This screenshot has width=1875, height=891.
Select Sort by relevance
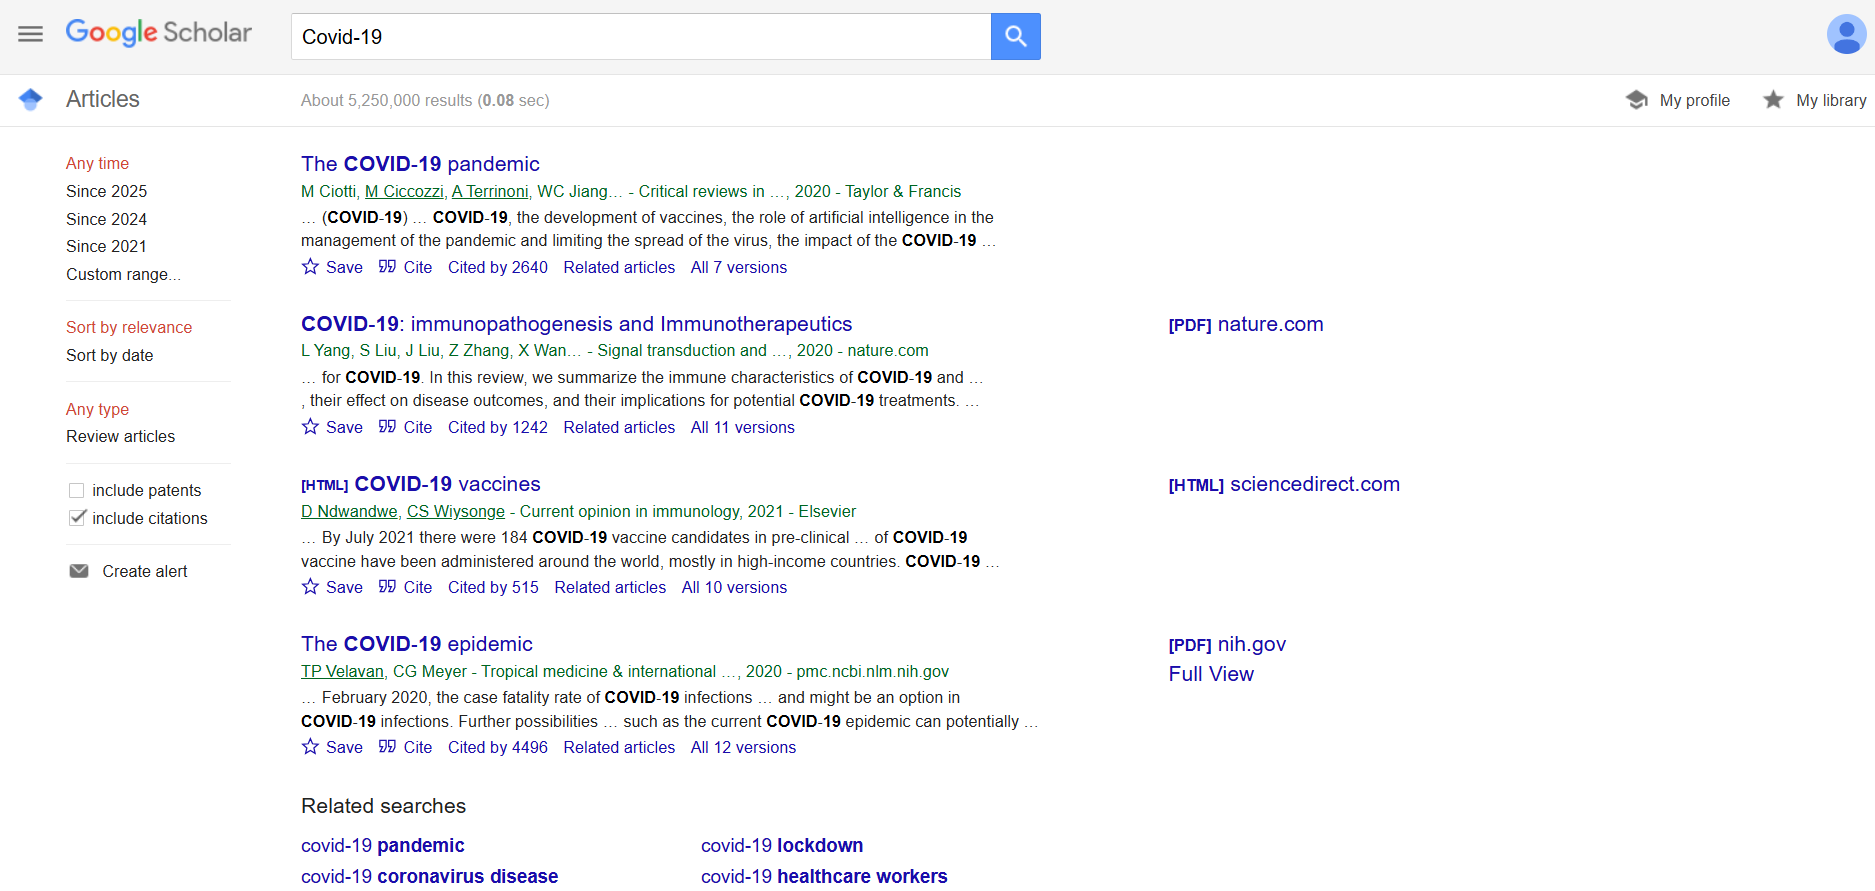(x=129, y=327)
